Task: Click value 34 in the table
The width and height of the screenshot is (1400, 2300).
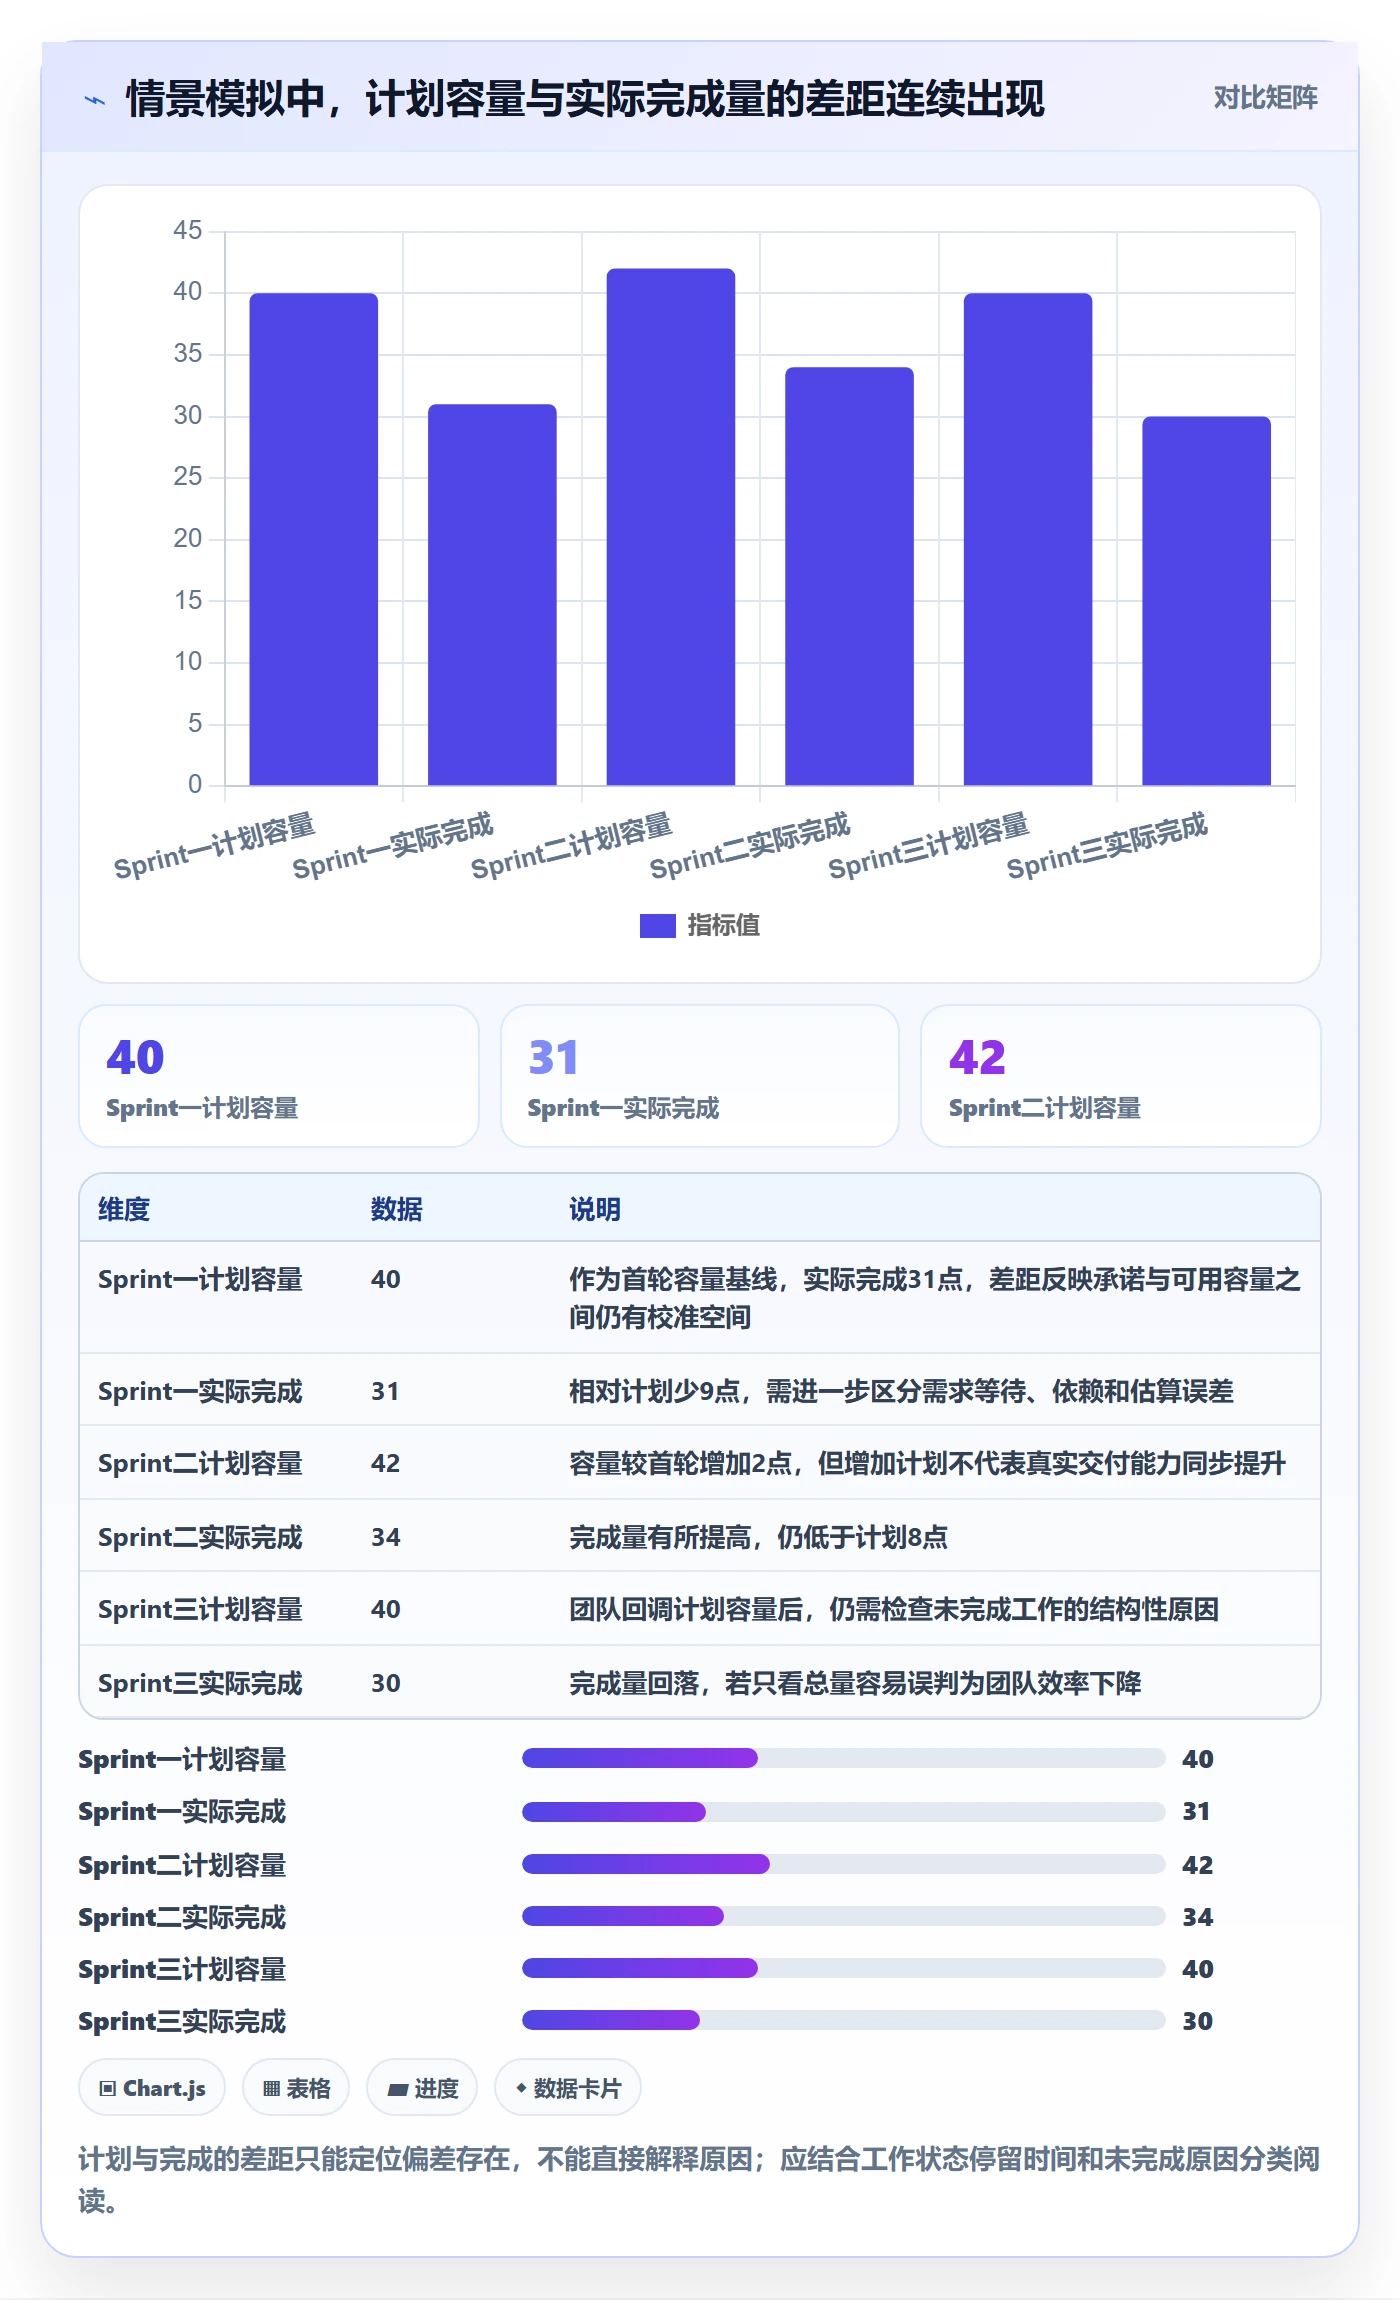Action: [x=386, y=1537]
